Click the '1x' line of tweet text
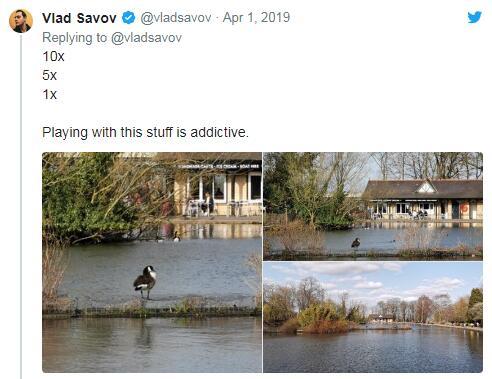492x379 pixels. point(49,94)
